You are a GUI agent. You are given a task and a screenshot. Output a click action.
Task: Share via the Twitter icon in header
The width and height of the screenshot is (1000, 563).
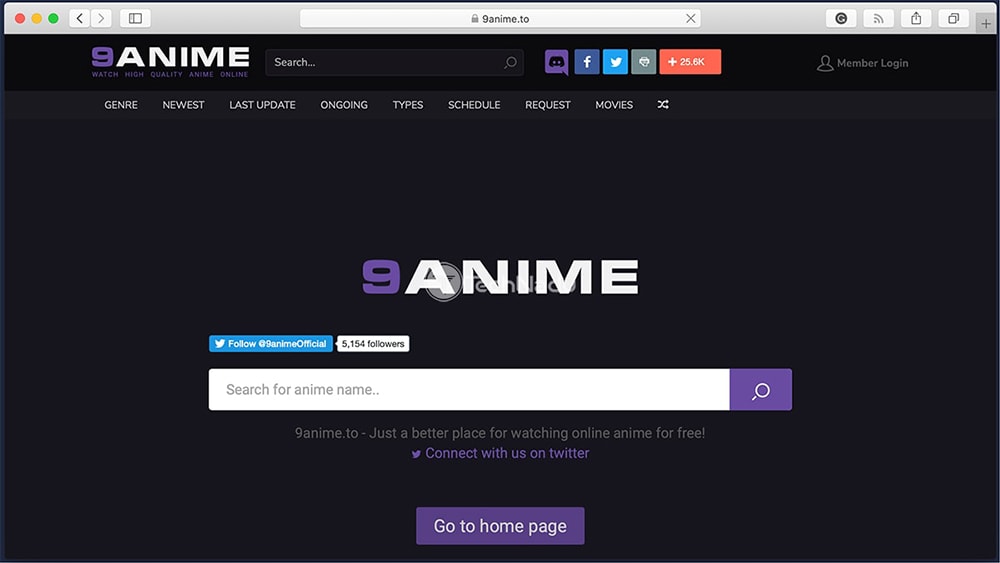[x=615, y=62]
